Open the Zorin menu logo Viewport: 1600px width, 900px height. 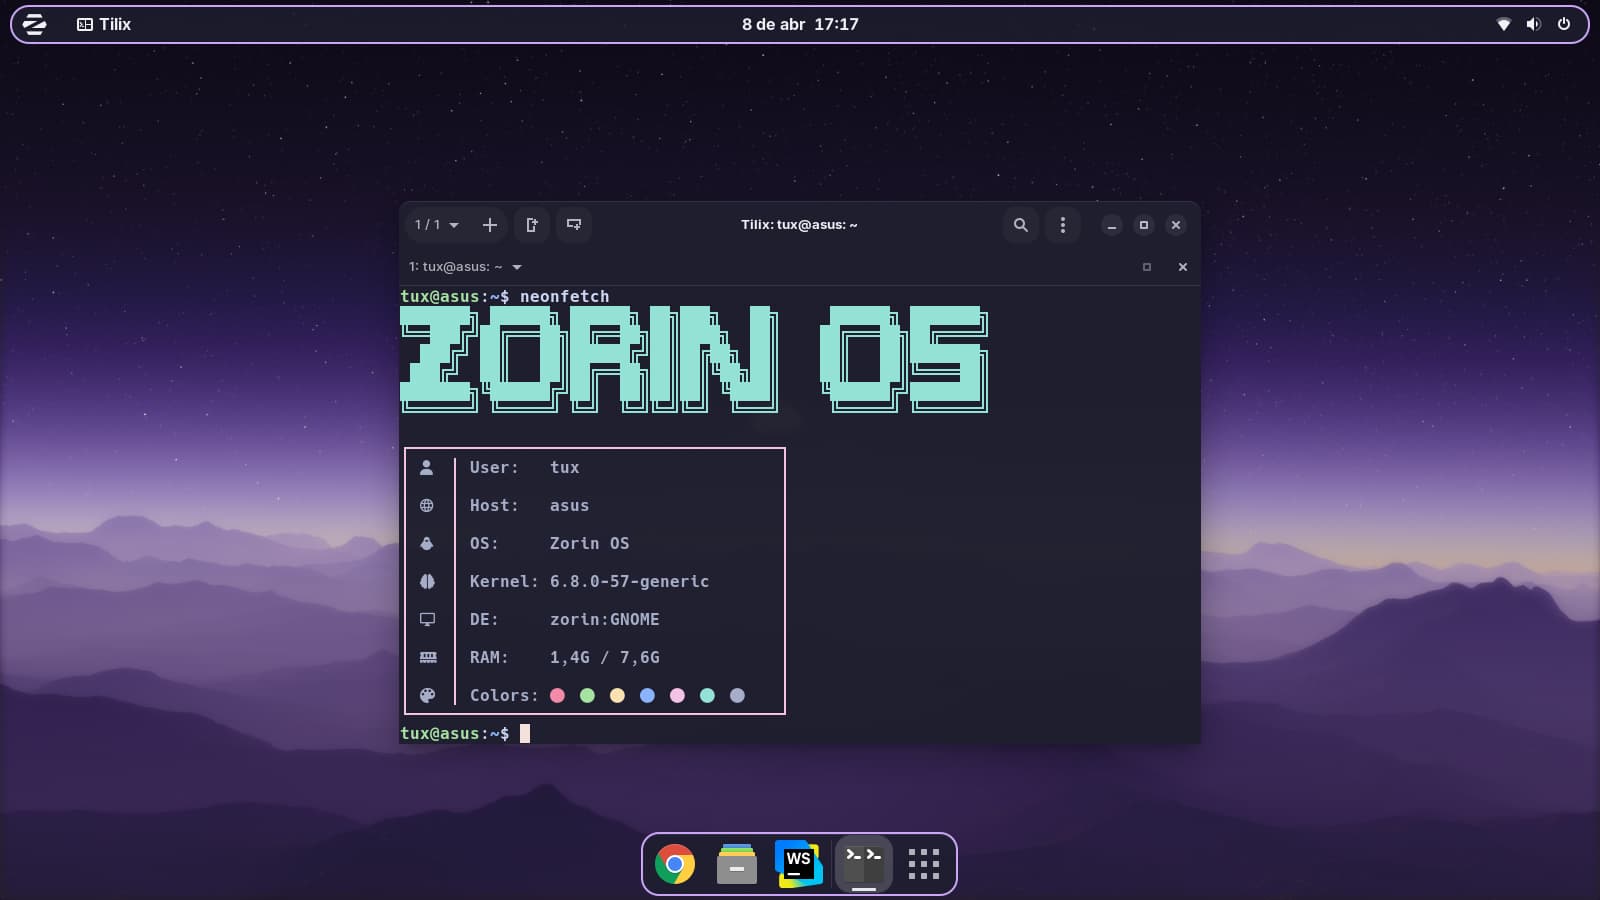click(35, 24)
